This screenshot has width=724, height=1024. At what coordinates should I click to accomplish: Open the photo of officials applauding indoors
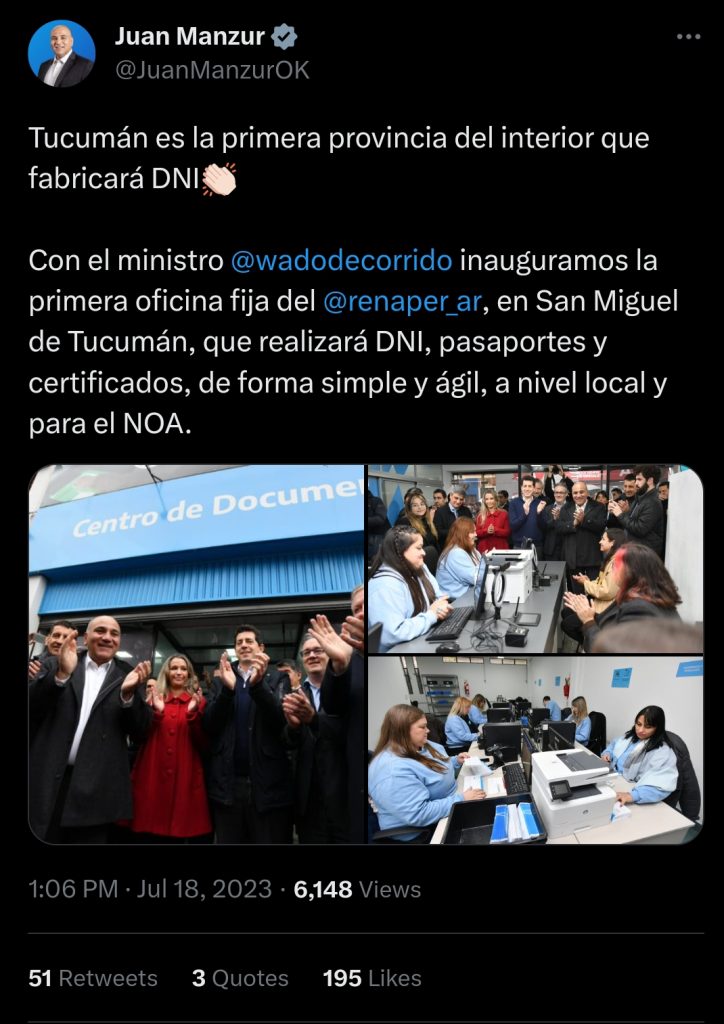(535, 558)
